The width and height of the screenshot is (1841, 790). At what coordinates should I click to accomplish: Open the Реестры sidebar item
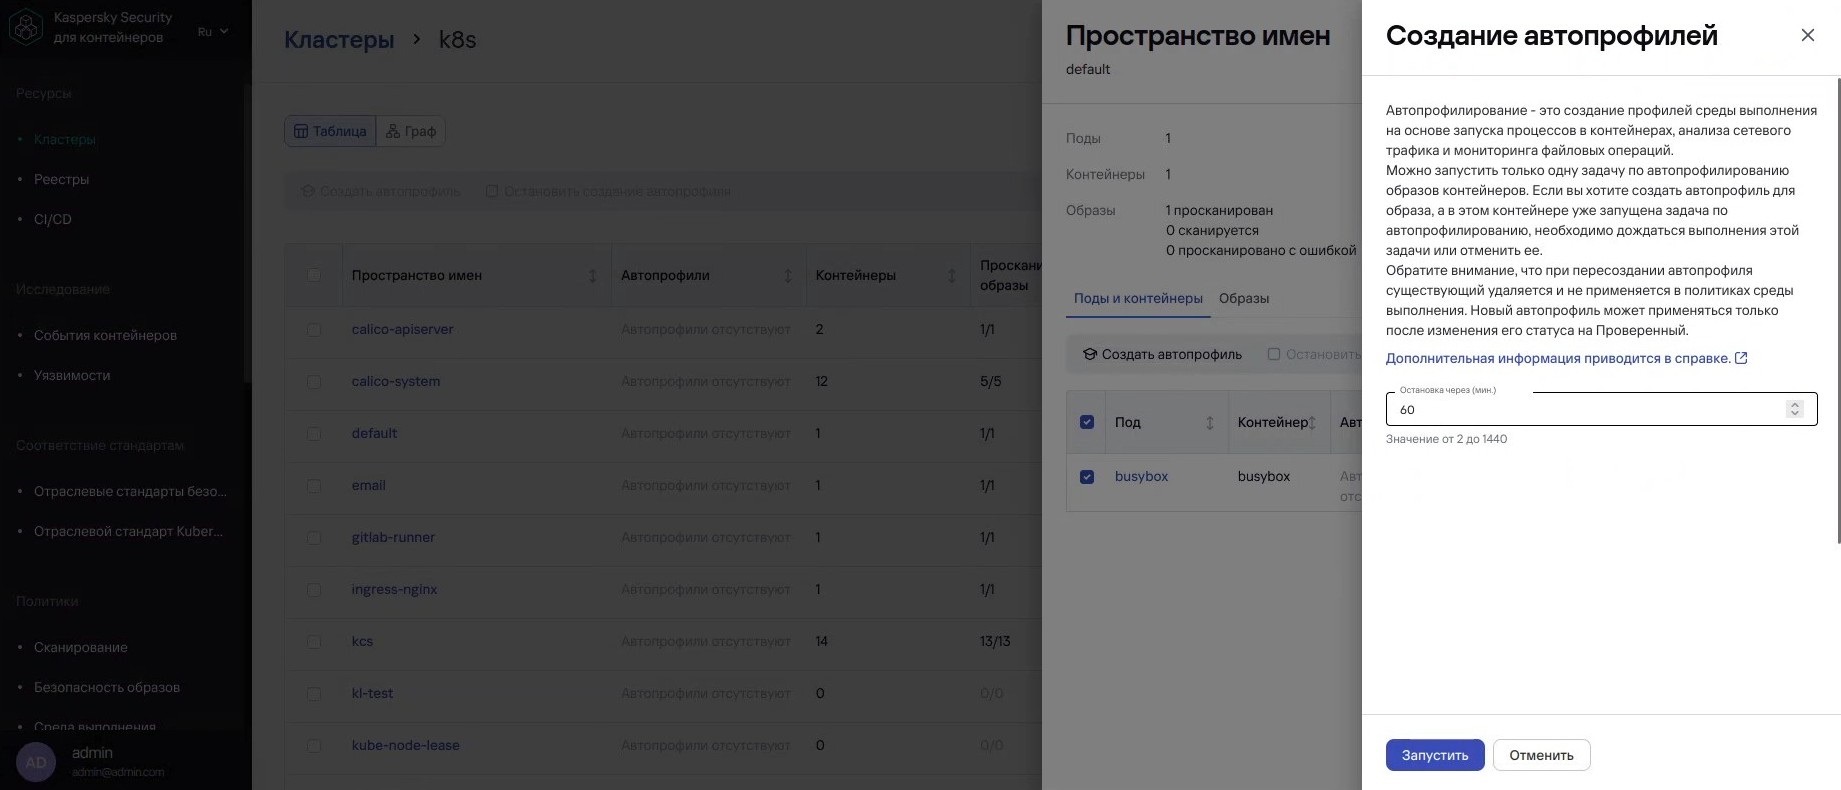(61, 179)
